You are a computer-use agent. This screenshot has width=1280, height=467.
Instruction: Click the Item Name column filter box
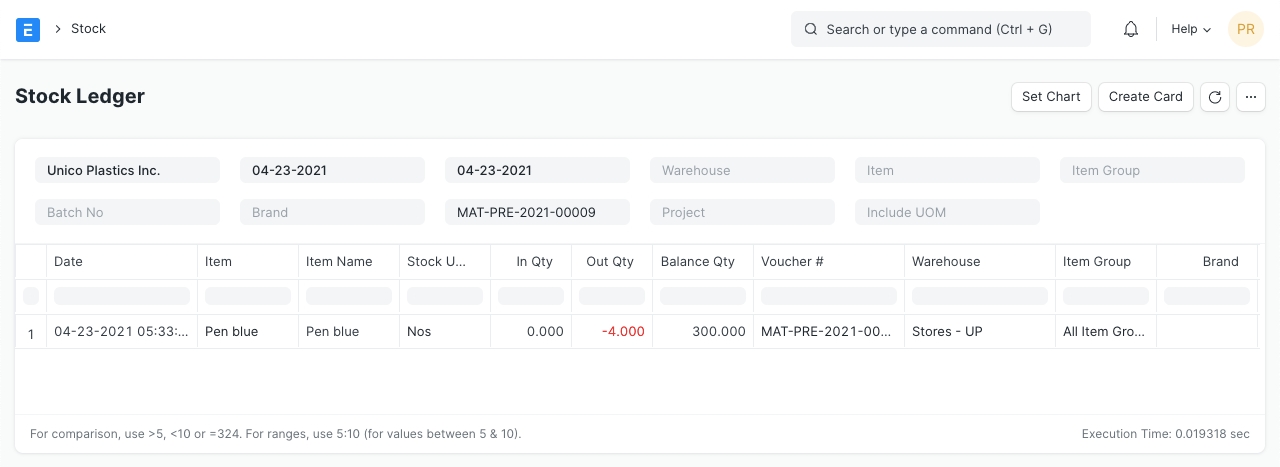click(348, 296)
